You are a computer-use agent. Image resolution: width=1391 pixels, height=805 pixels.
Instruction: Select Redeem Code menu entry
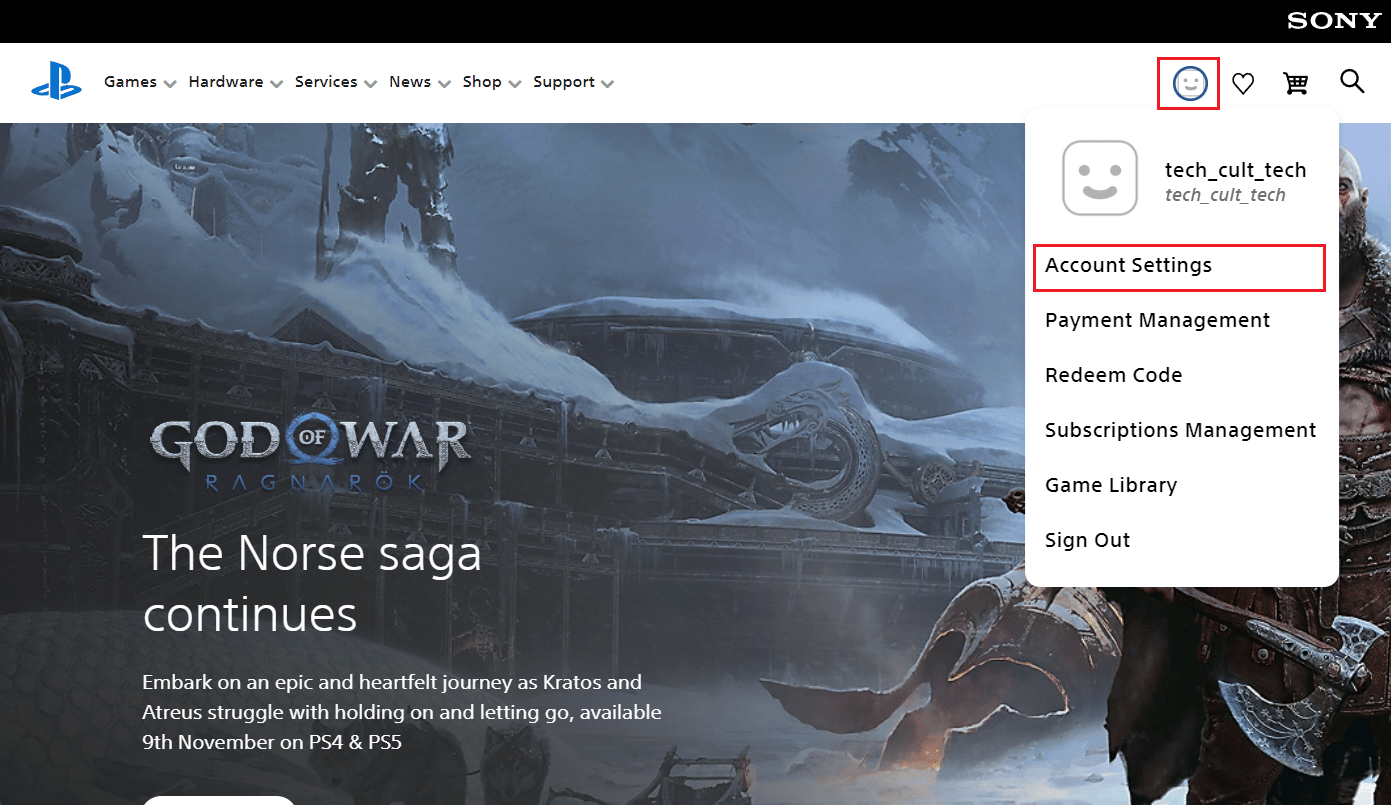coord(1113,376)
